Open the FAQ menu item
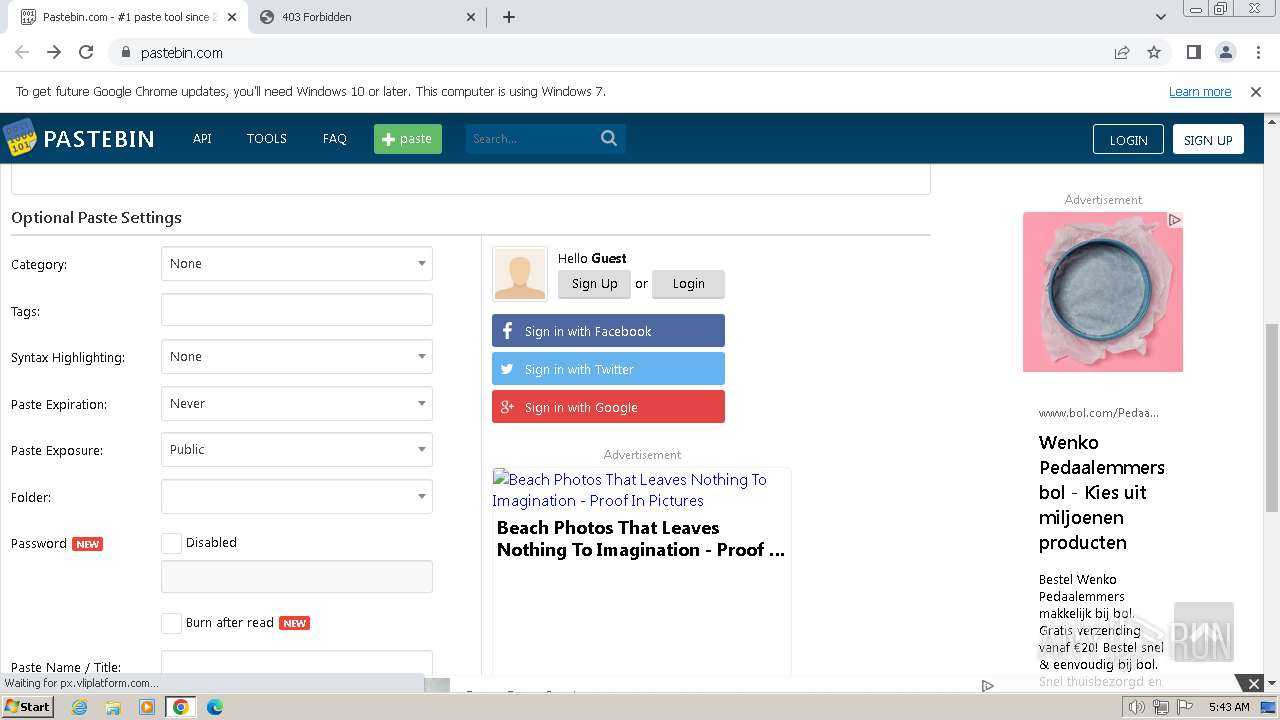The width and height of the screenshot is (1280, 720). point(334,138)
